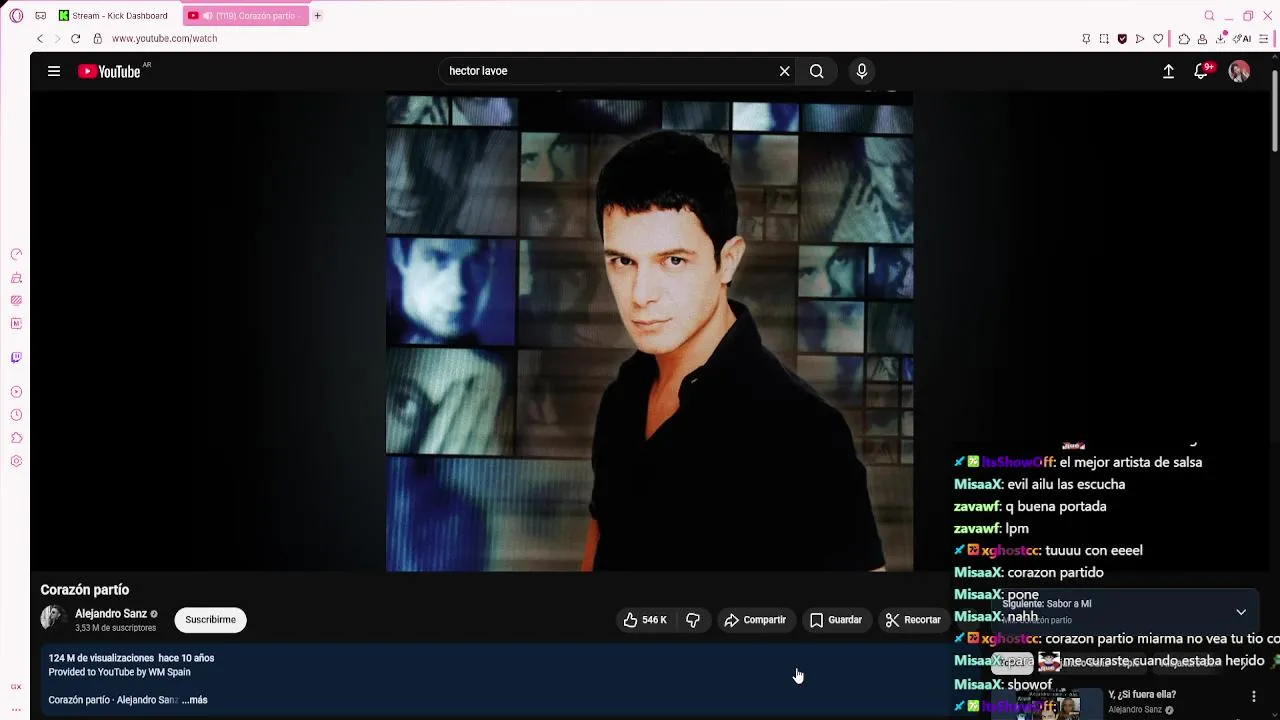Open the tab search magnifier icon
This screenshot has height=720, width=1280.
(x=1209, y=16)
